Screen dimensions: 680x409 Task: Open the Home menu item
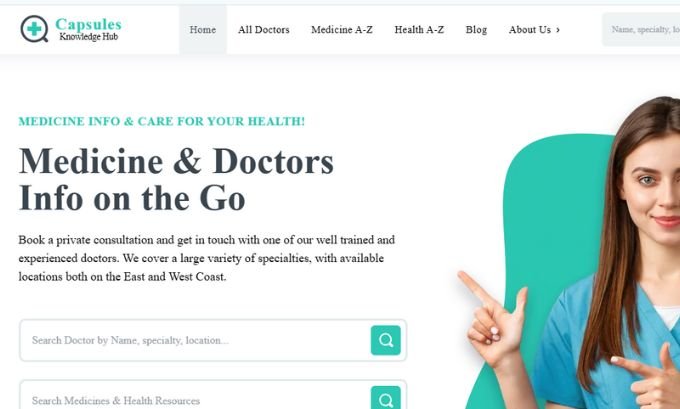coord(203,30)
